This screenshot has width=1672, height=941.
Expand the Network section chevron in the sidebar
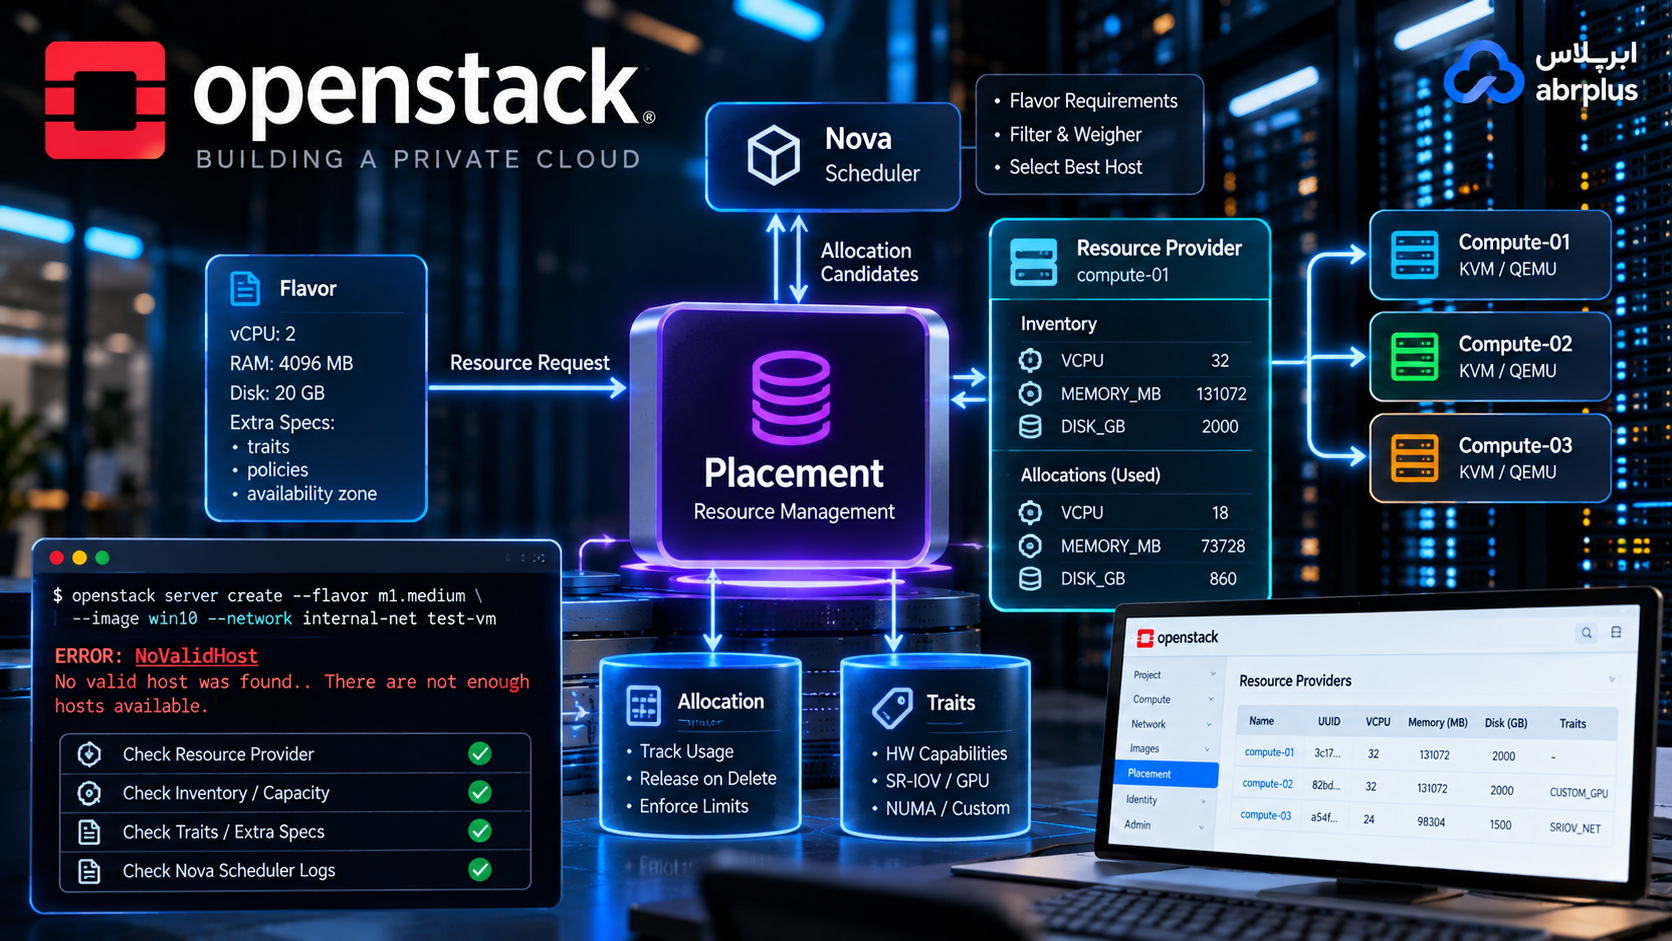coord(1209,724)
